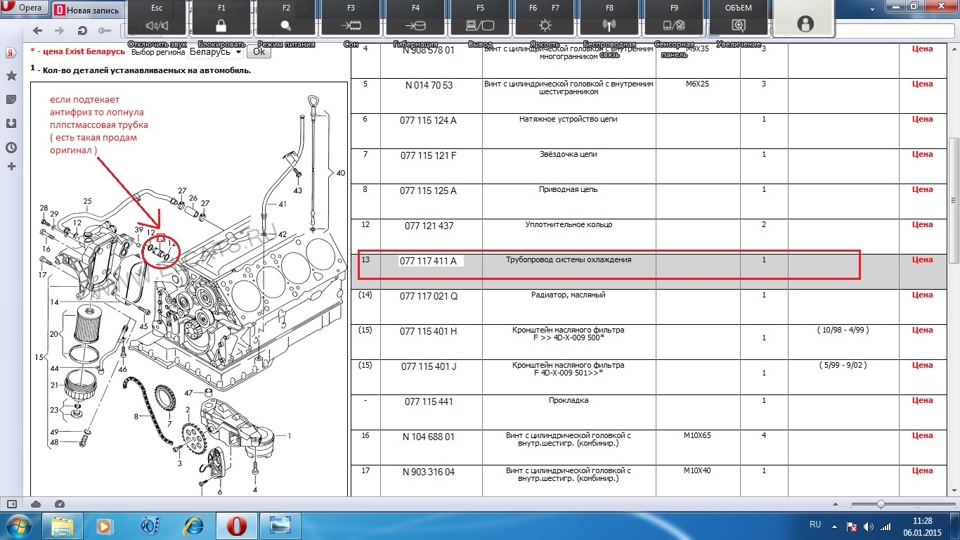The width and height of the screenshot is (960, 540).
Task: Click the Esc mute sound icon in overlay
Action: [157, 24]
